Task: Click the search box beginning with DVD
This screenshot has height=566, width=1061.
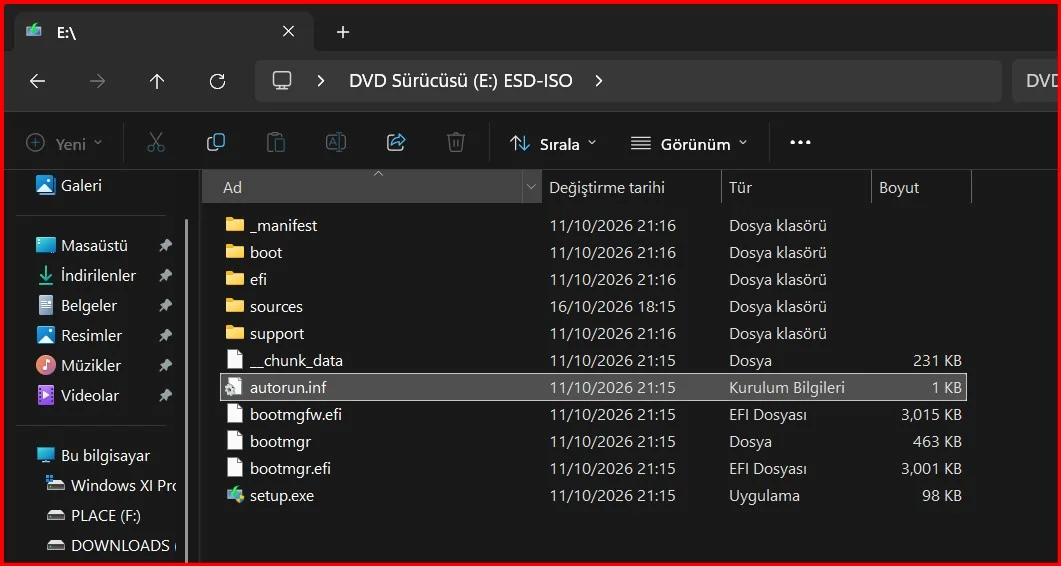Action: pos(1035,81)
